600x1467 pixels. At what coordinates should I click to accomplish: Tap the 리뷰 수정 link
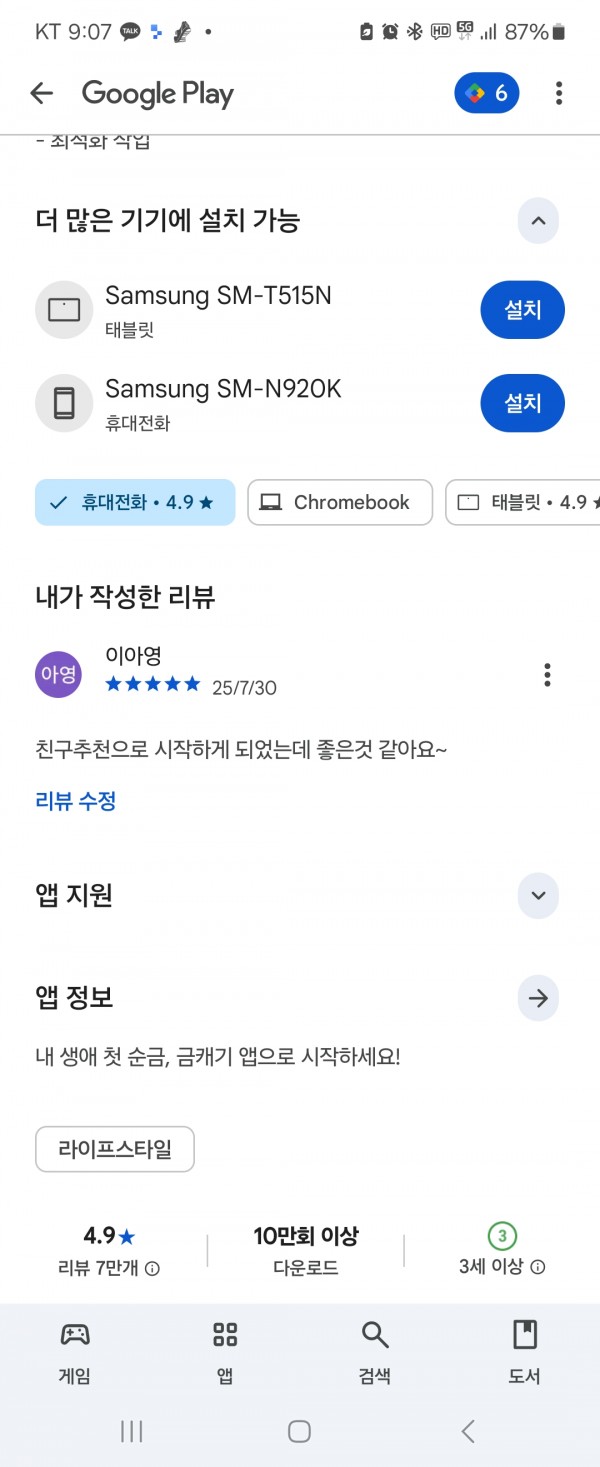point(76,801)
